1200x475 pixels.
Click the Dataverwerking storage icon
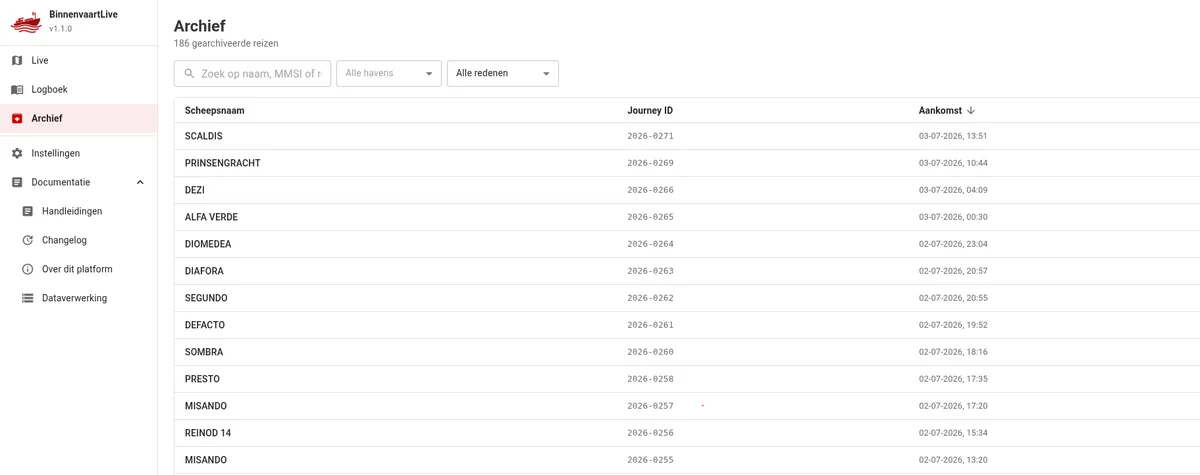coord(28,299)
